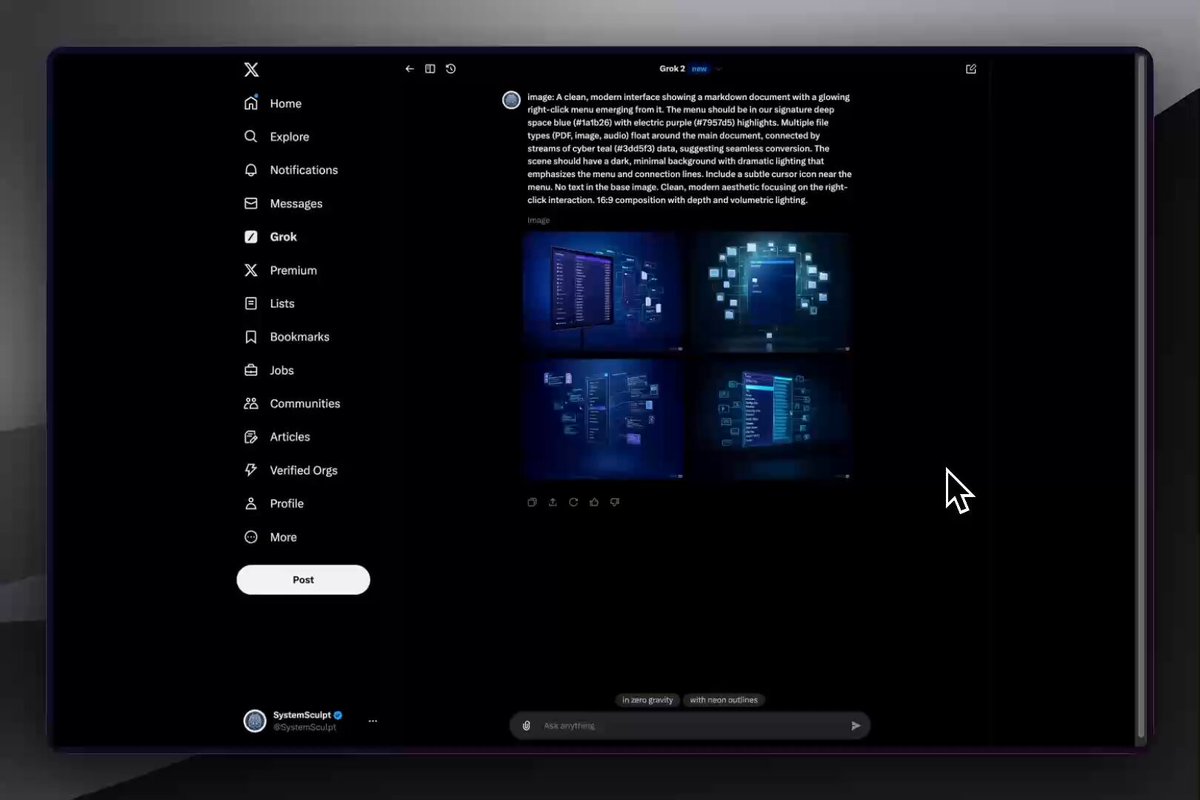Viewport: 1200px width, 800px height.
Task: Toggle the side panel layout icon
Action: (x=430, y=69)
